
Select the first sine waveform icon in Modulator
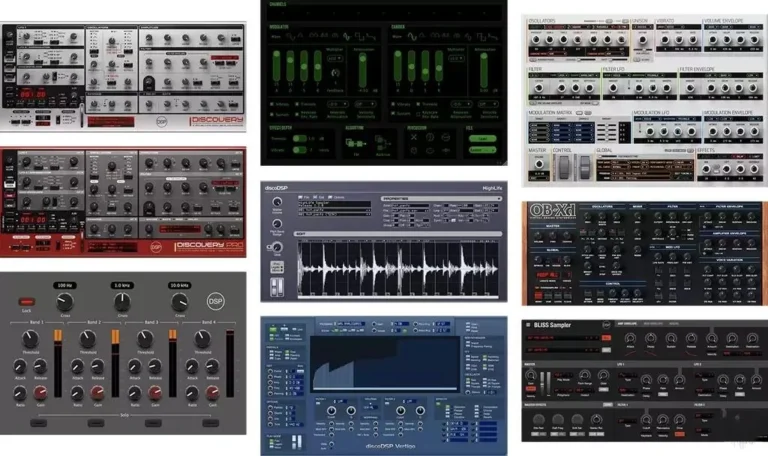290,36
